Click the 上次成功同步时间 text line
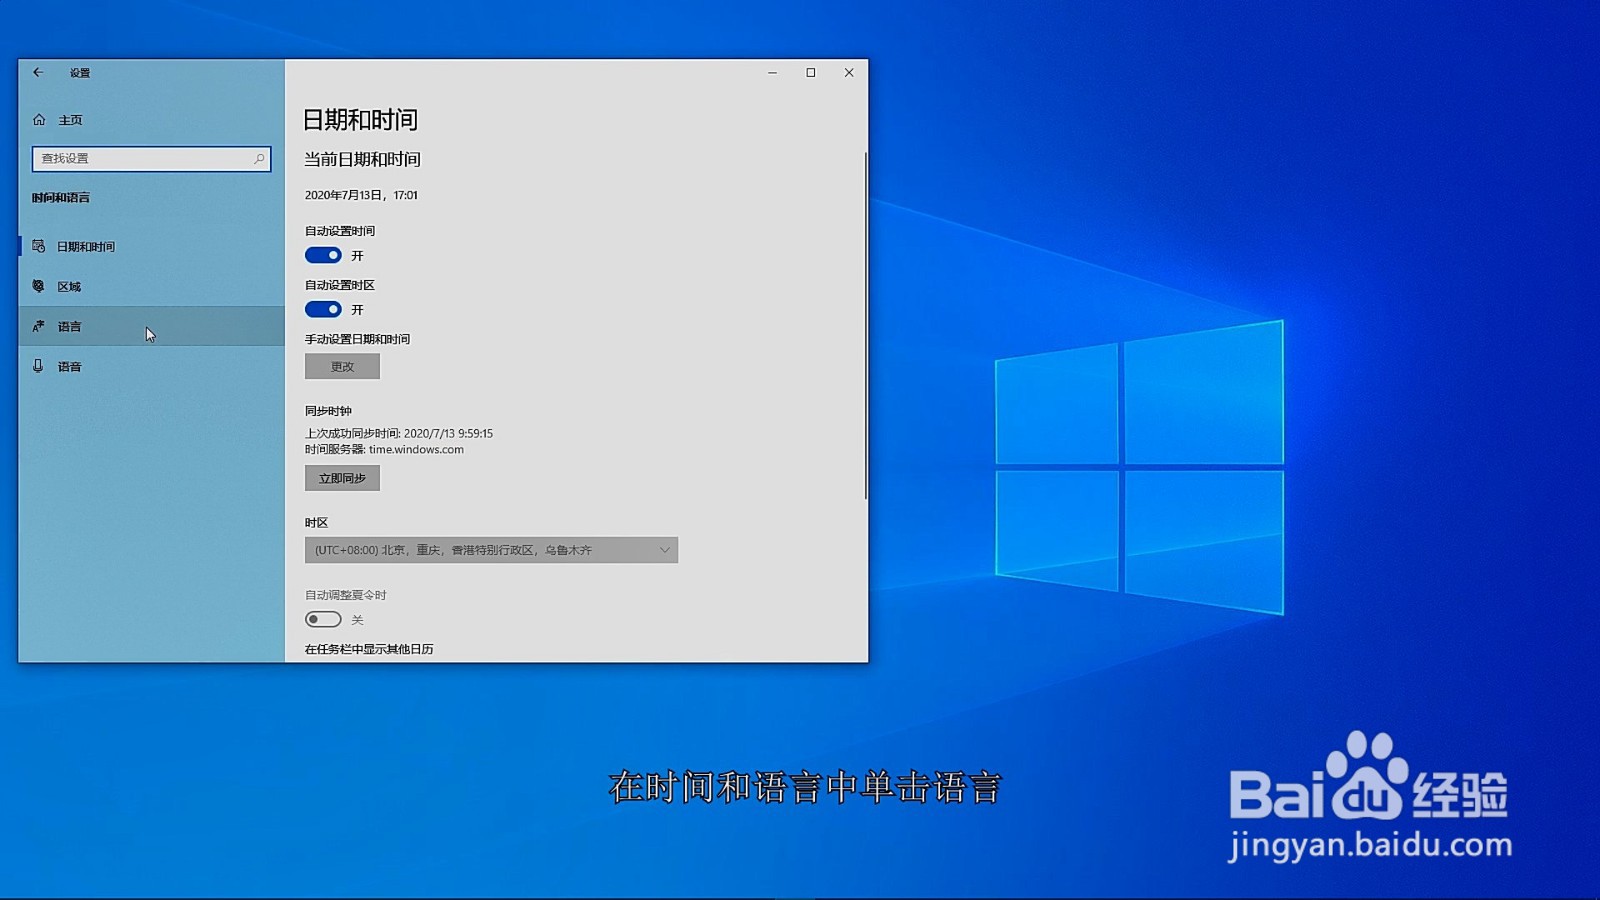The height and width of the screenshot is (900, 1600). pyautogui.click(x=399, y=433)
